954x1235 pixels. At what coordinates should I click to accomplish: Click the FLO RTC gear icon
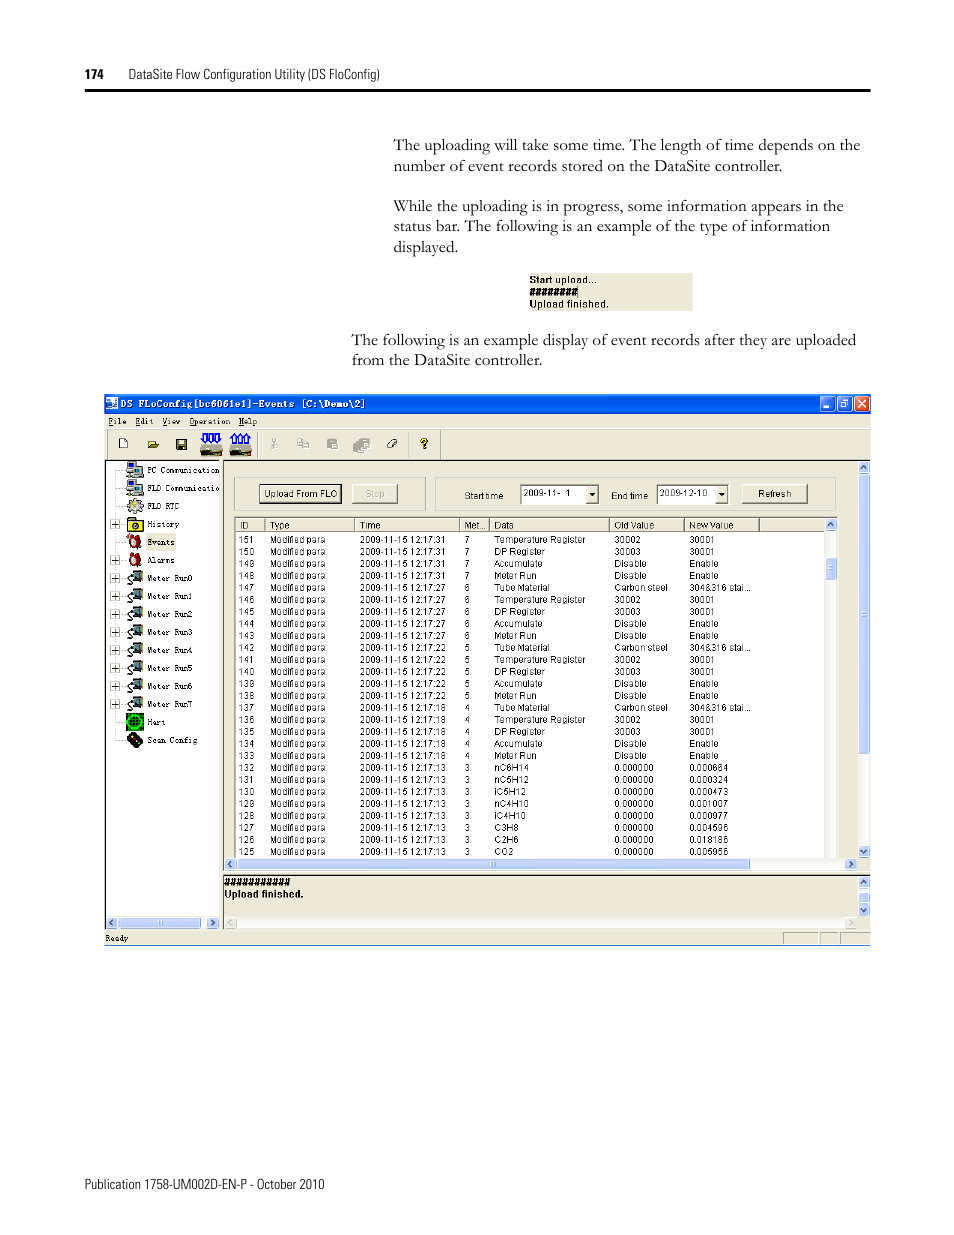coord(135,505)
